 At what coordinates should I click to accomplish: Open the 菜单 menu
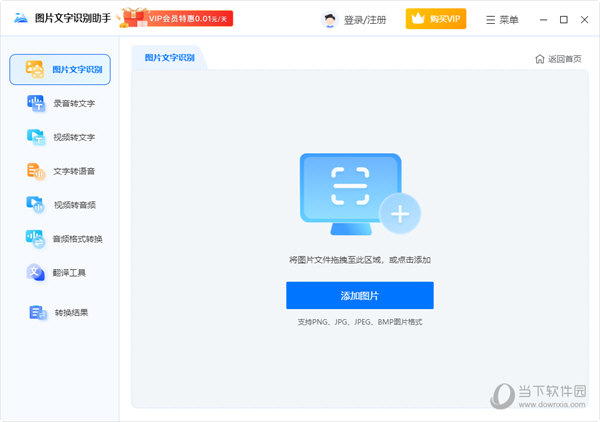pyautogui.click(x=502, y=20)
